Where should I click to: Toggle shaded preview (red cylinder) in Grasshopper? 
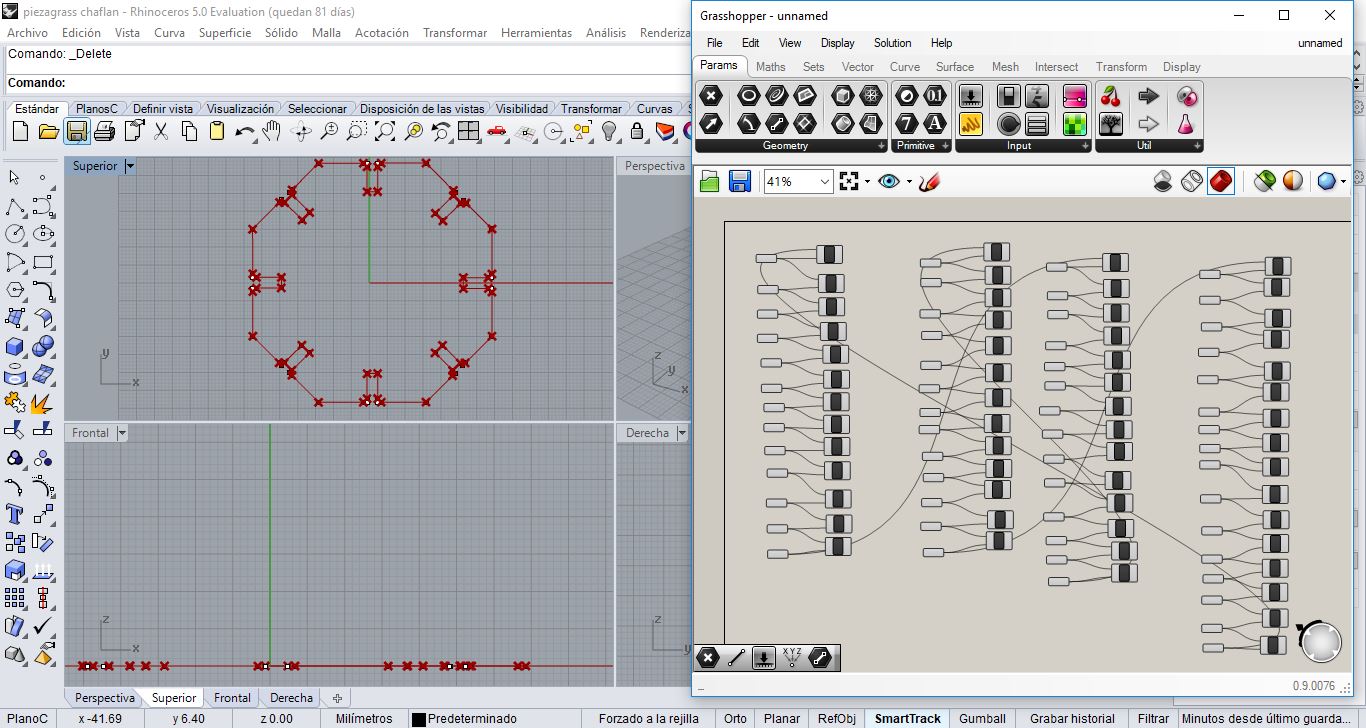[1221, 181]
